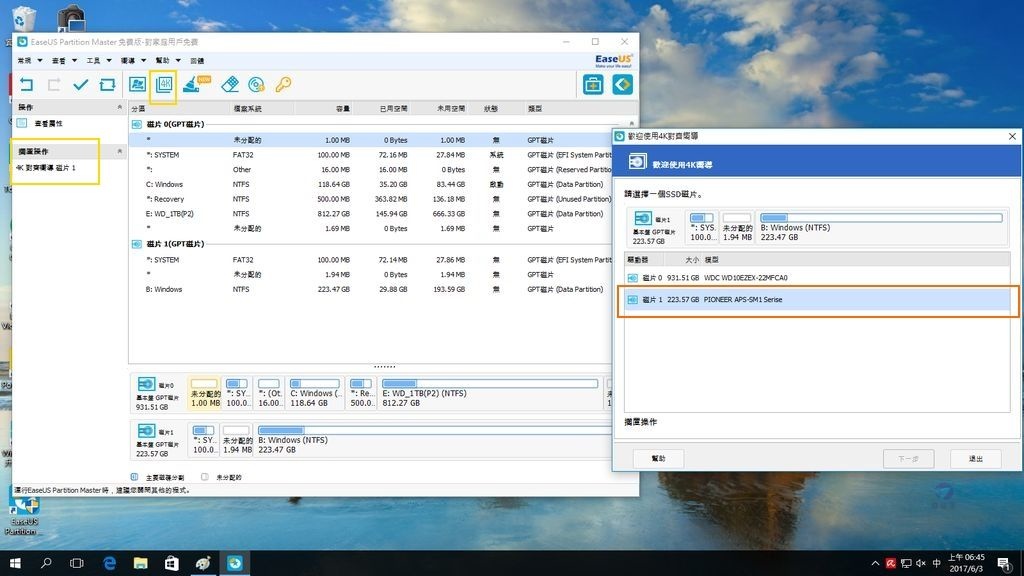
Task: Click the Undo arrow in the toolbar
Action: (26, 85)
